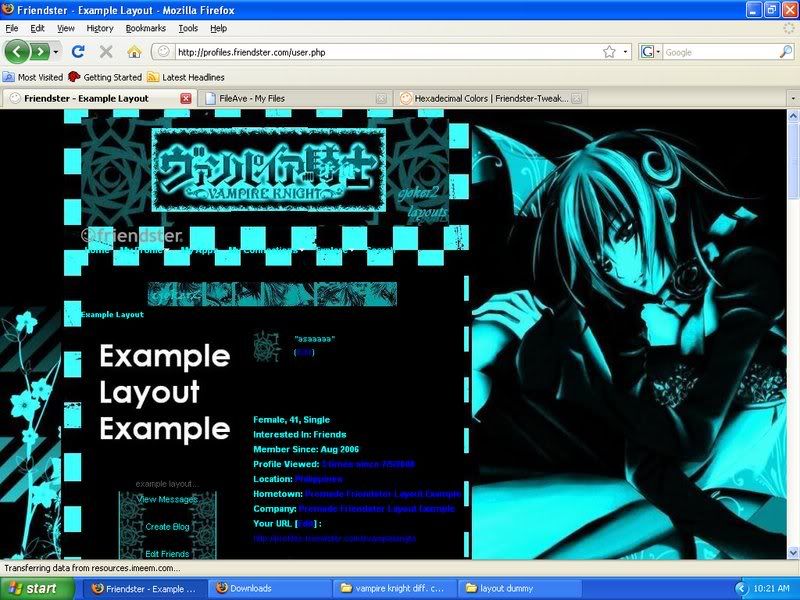Click the search magnifier icon

click(788, 51)
